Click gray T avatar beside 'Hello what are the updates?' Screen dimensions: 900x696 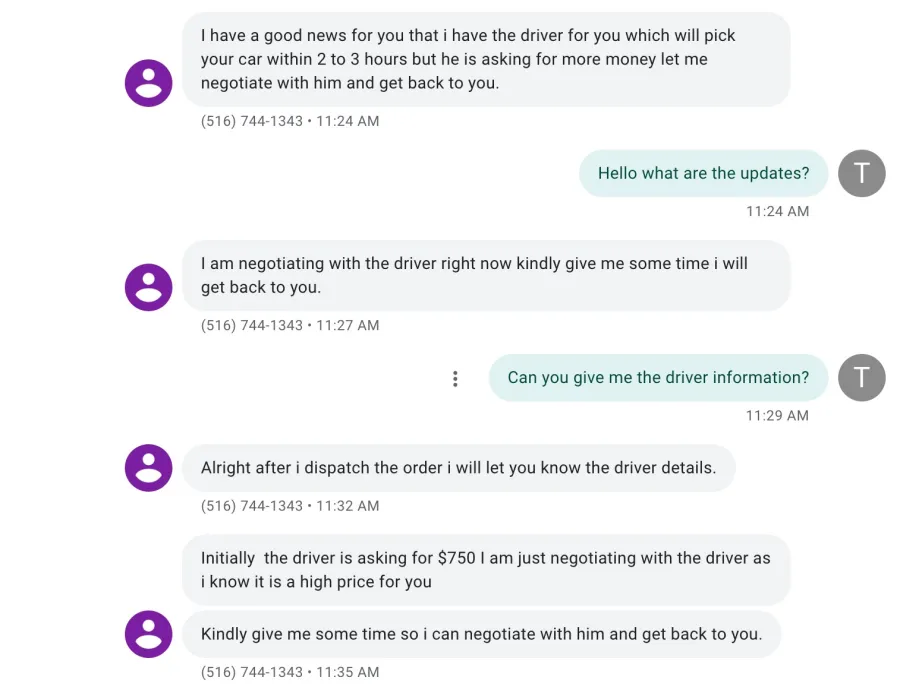(x=862, y=173)
